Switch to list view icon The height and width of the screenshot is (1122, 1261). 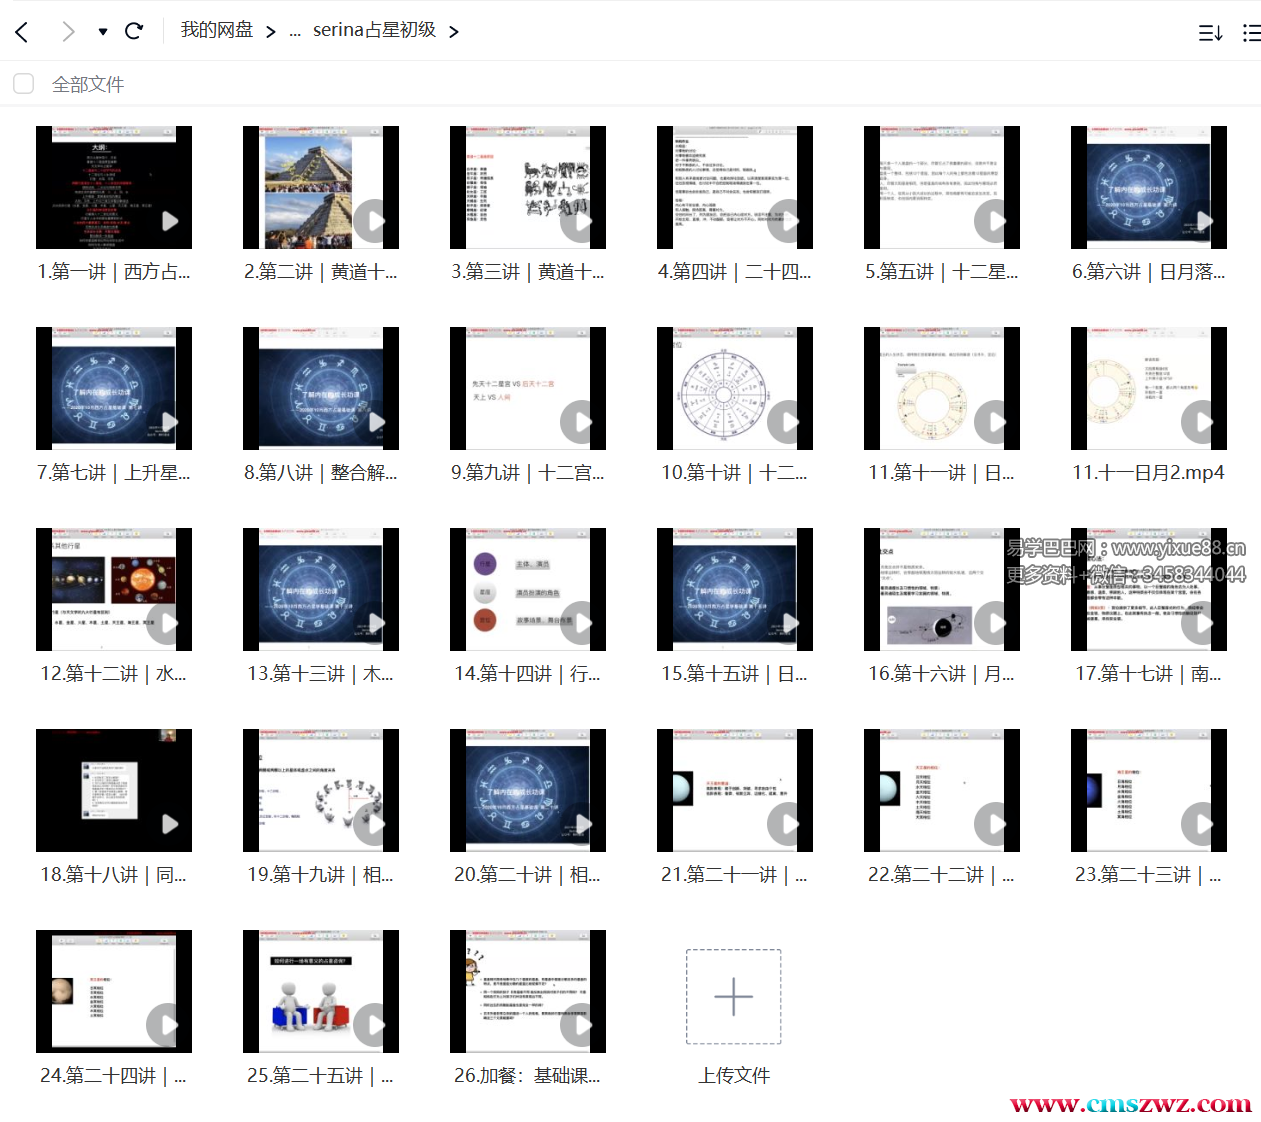[x=1250, y=33]
